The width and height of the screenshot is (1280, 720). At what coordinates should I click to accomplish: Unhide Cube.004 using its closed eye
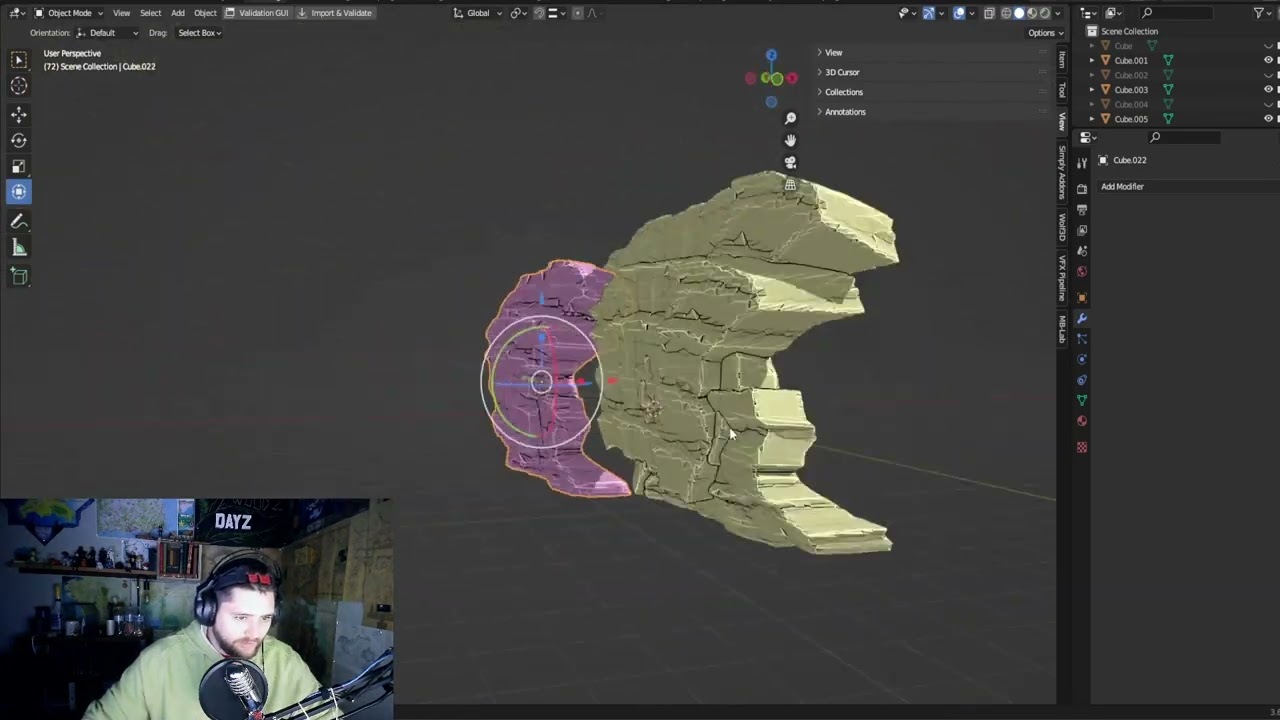click(x=1269, y=104)
